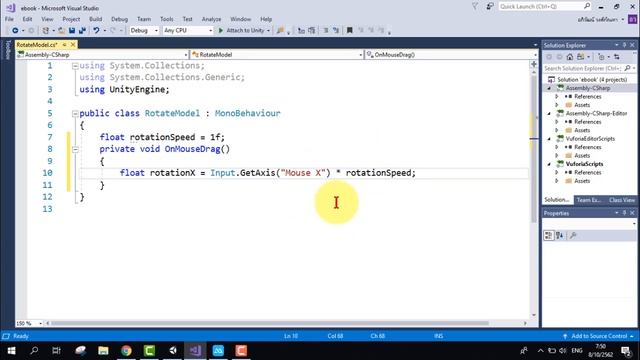Click the Attach to Unity button
Image resolution: width=640 pixels, height=360 pixels.
point(244,31)
